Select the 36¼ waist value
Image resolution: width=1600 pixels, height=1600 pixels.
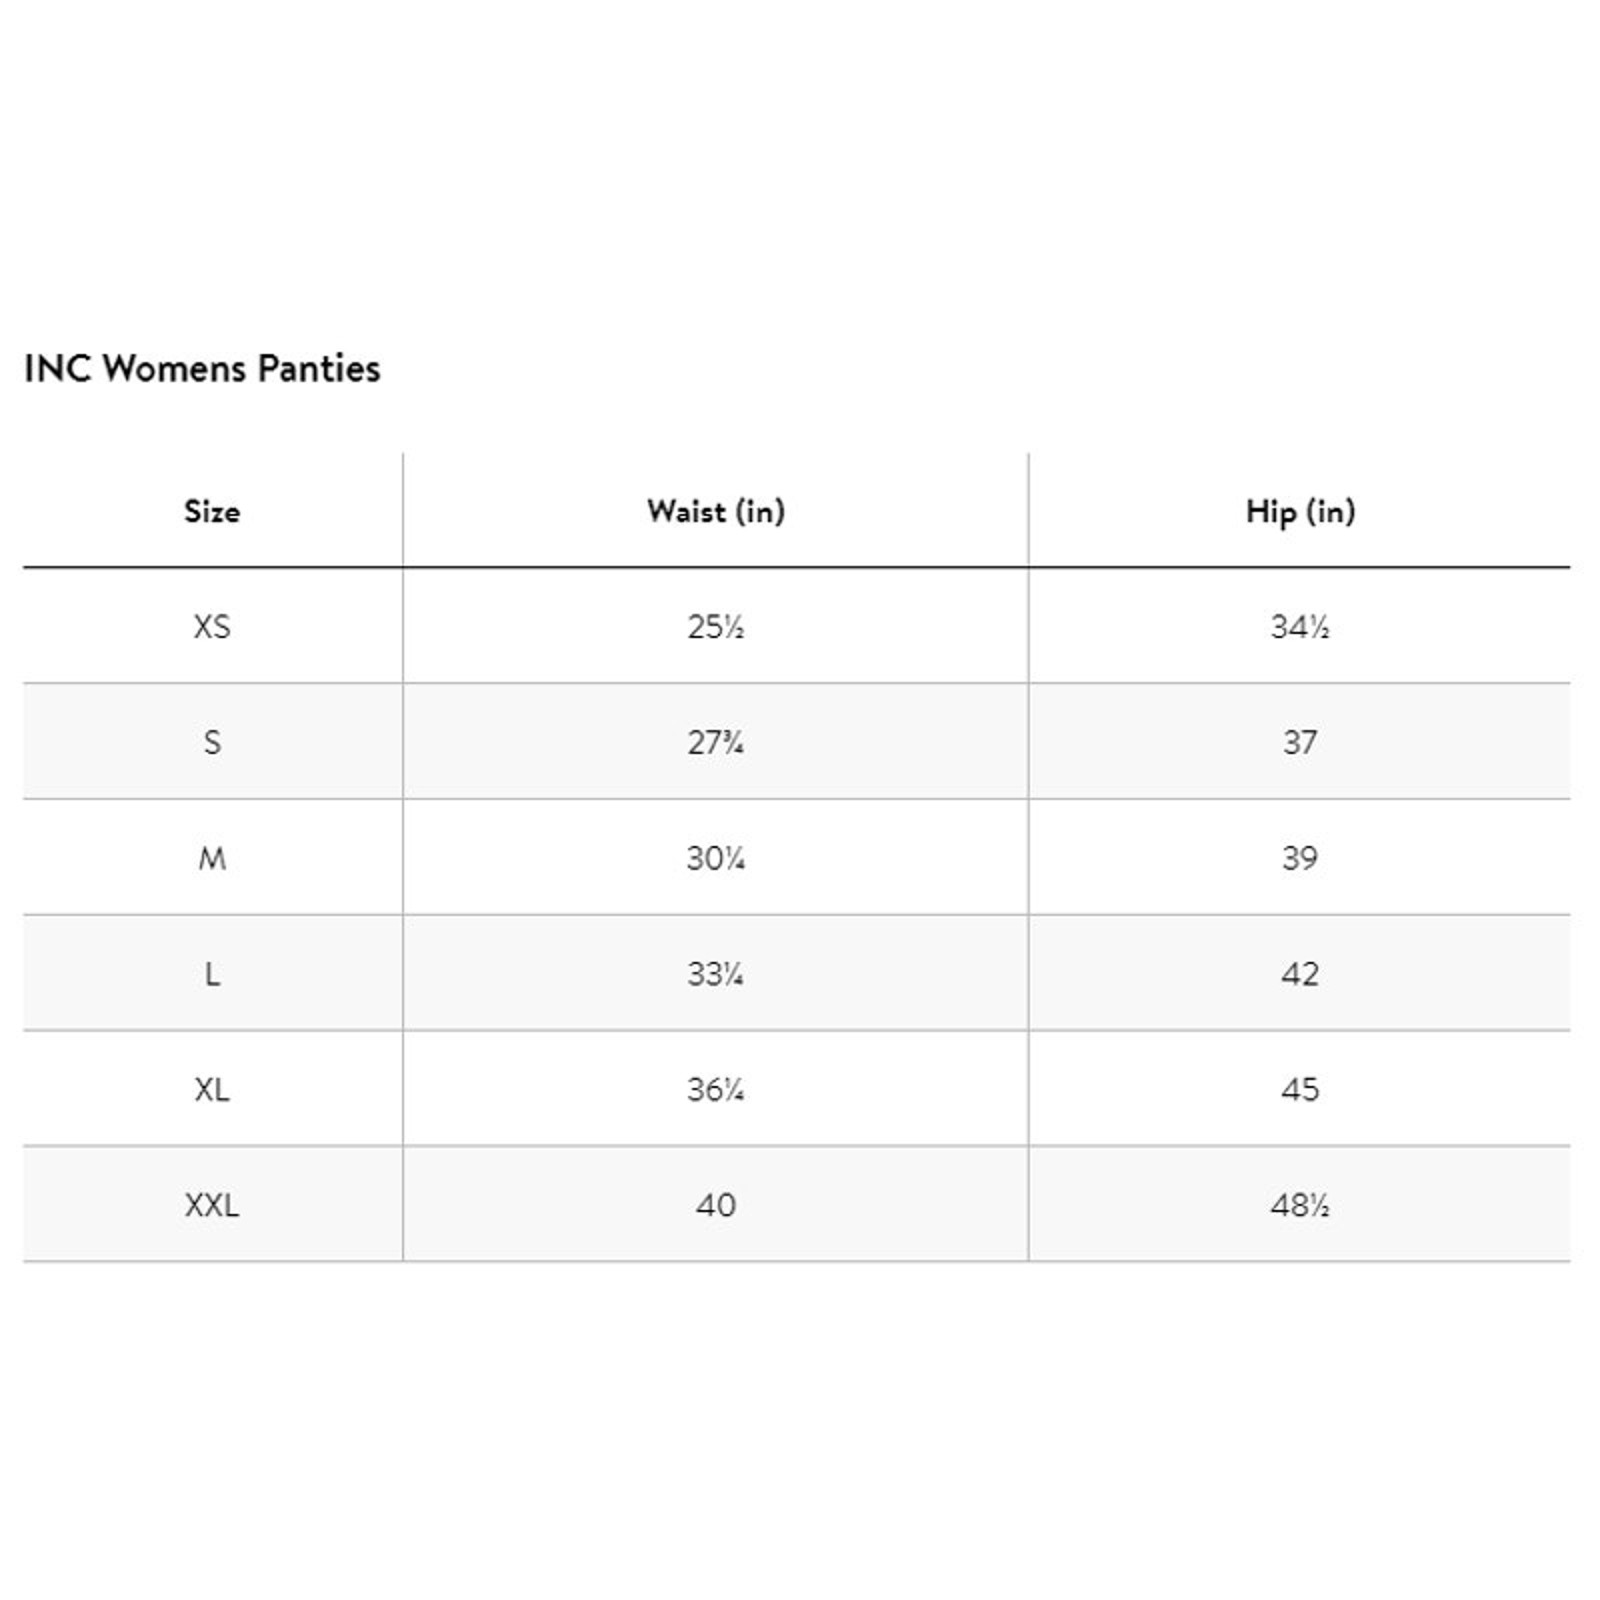(x=716, y=1089)
